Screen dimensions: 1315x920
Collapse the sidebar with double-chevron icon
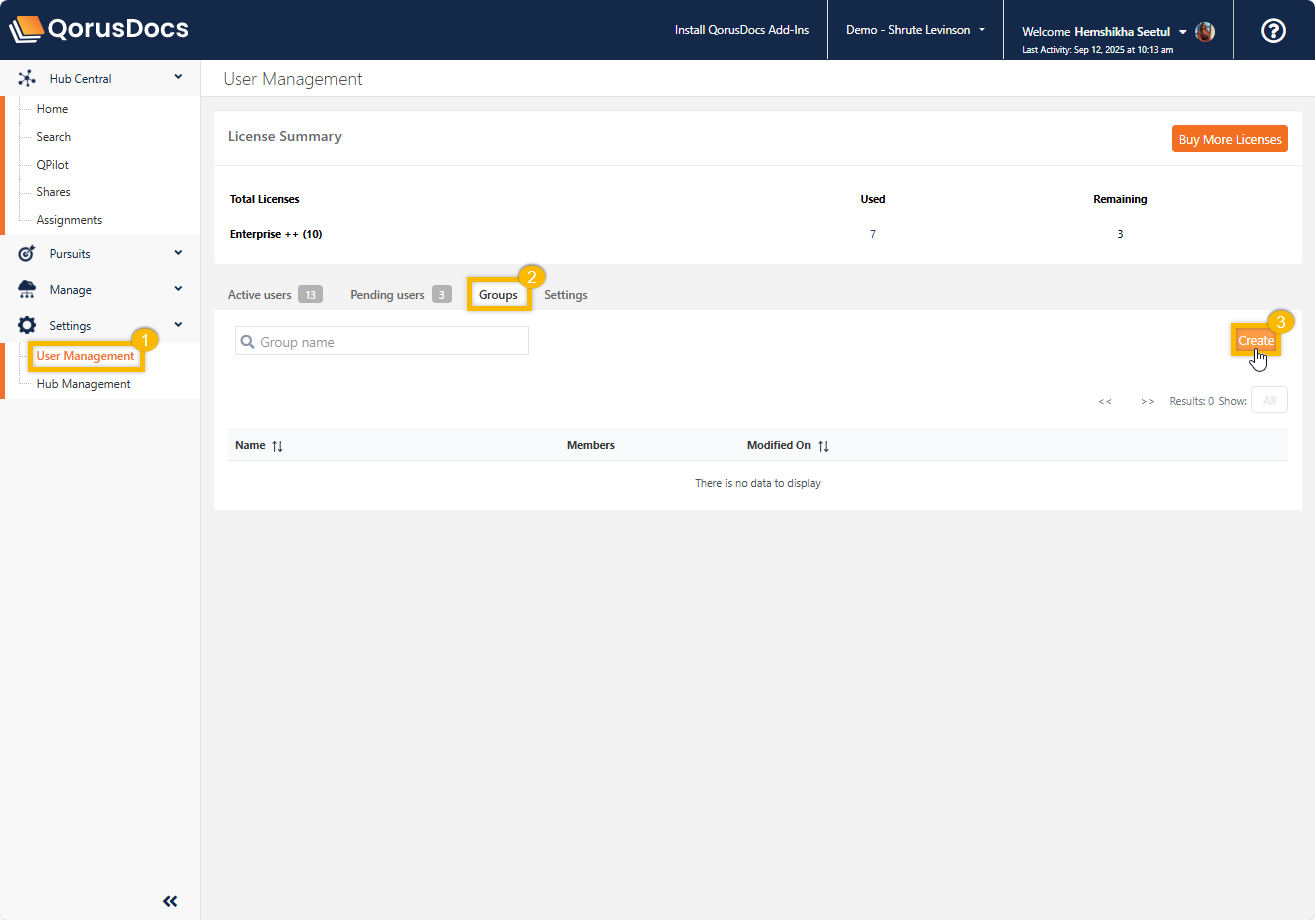click(170, 901)
